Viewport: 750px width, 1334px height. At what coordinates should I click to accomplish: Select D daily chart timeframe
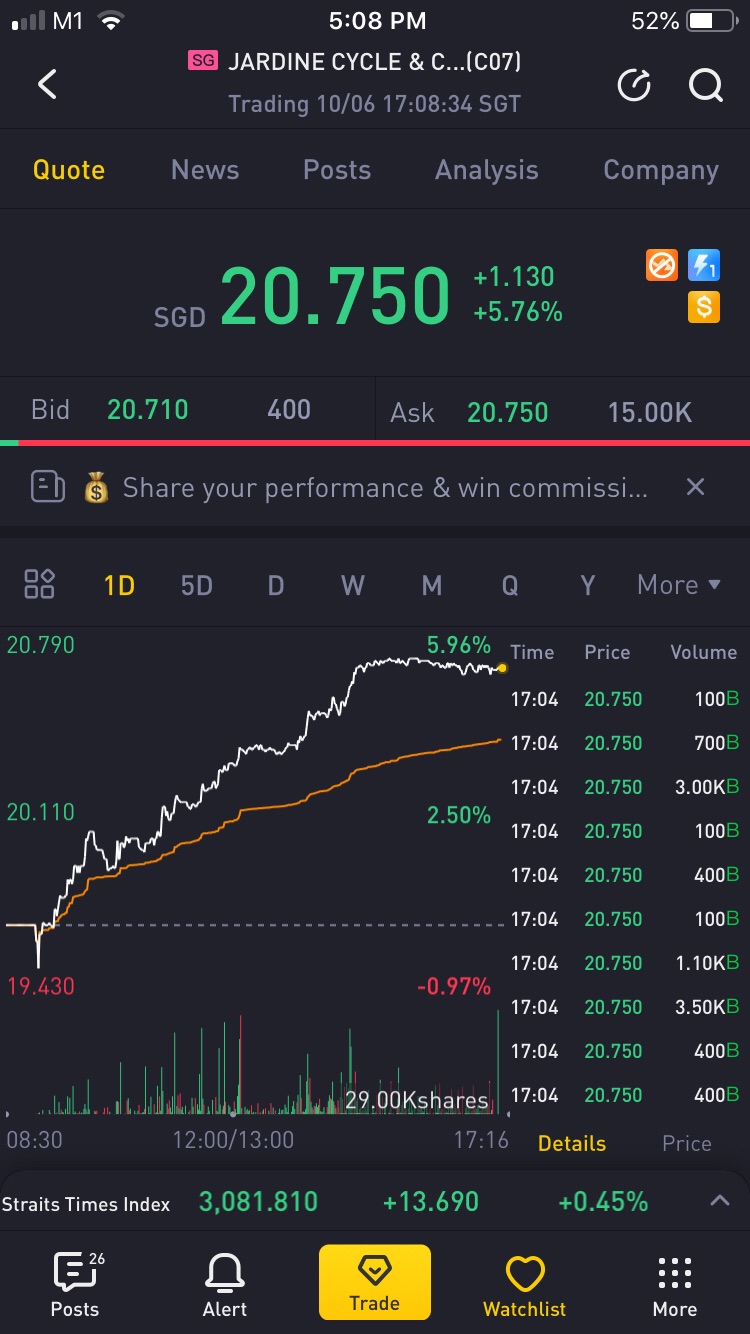pos(275,585)
